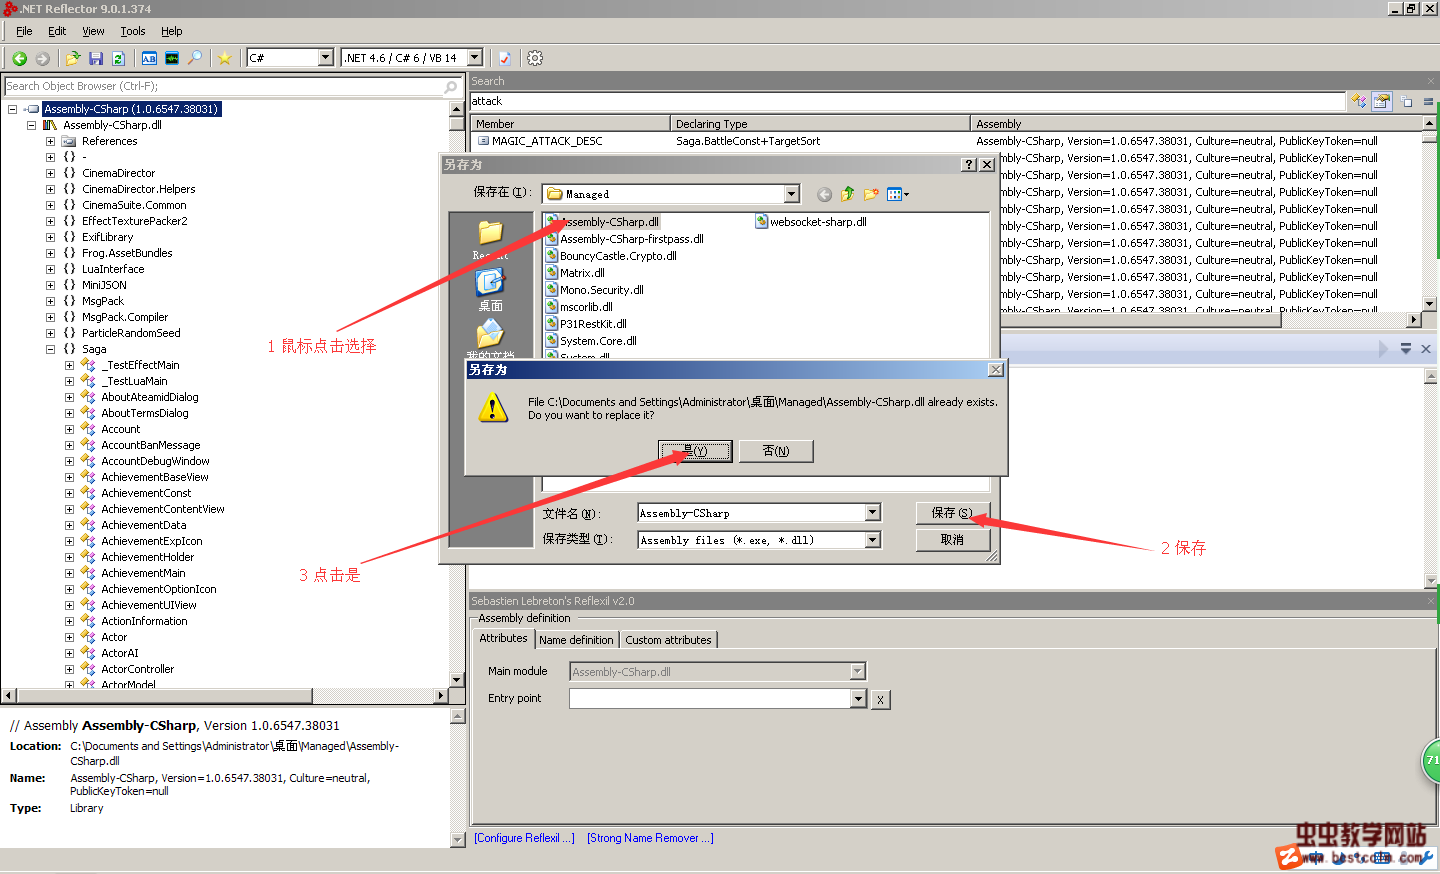Collapse the Saga namespace node
Screen dimensions: 1440x874
coord(50,349)
